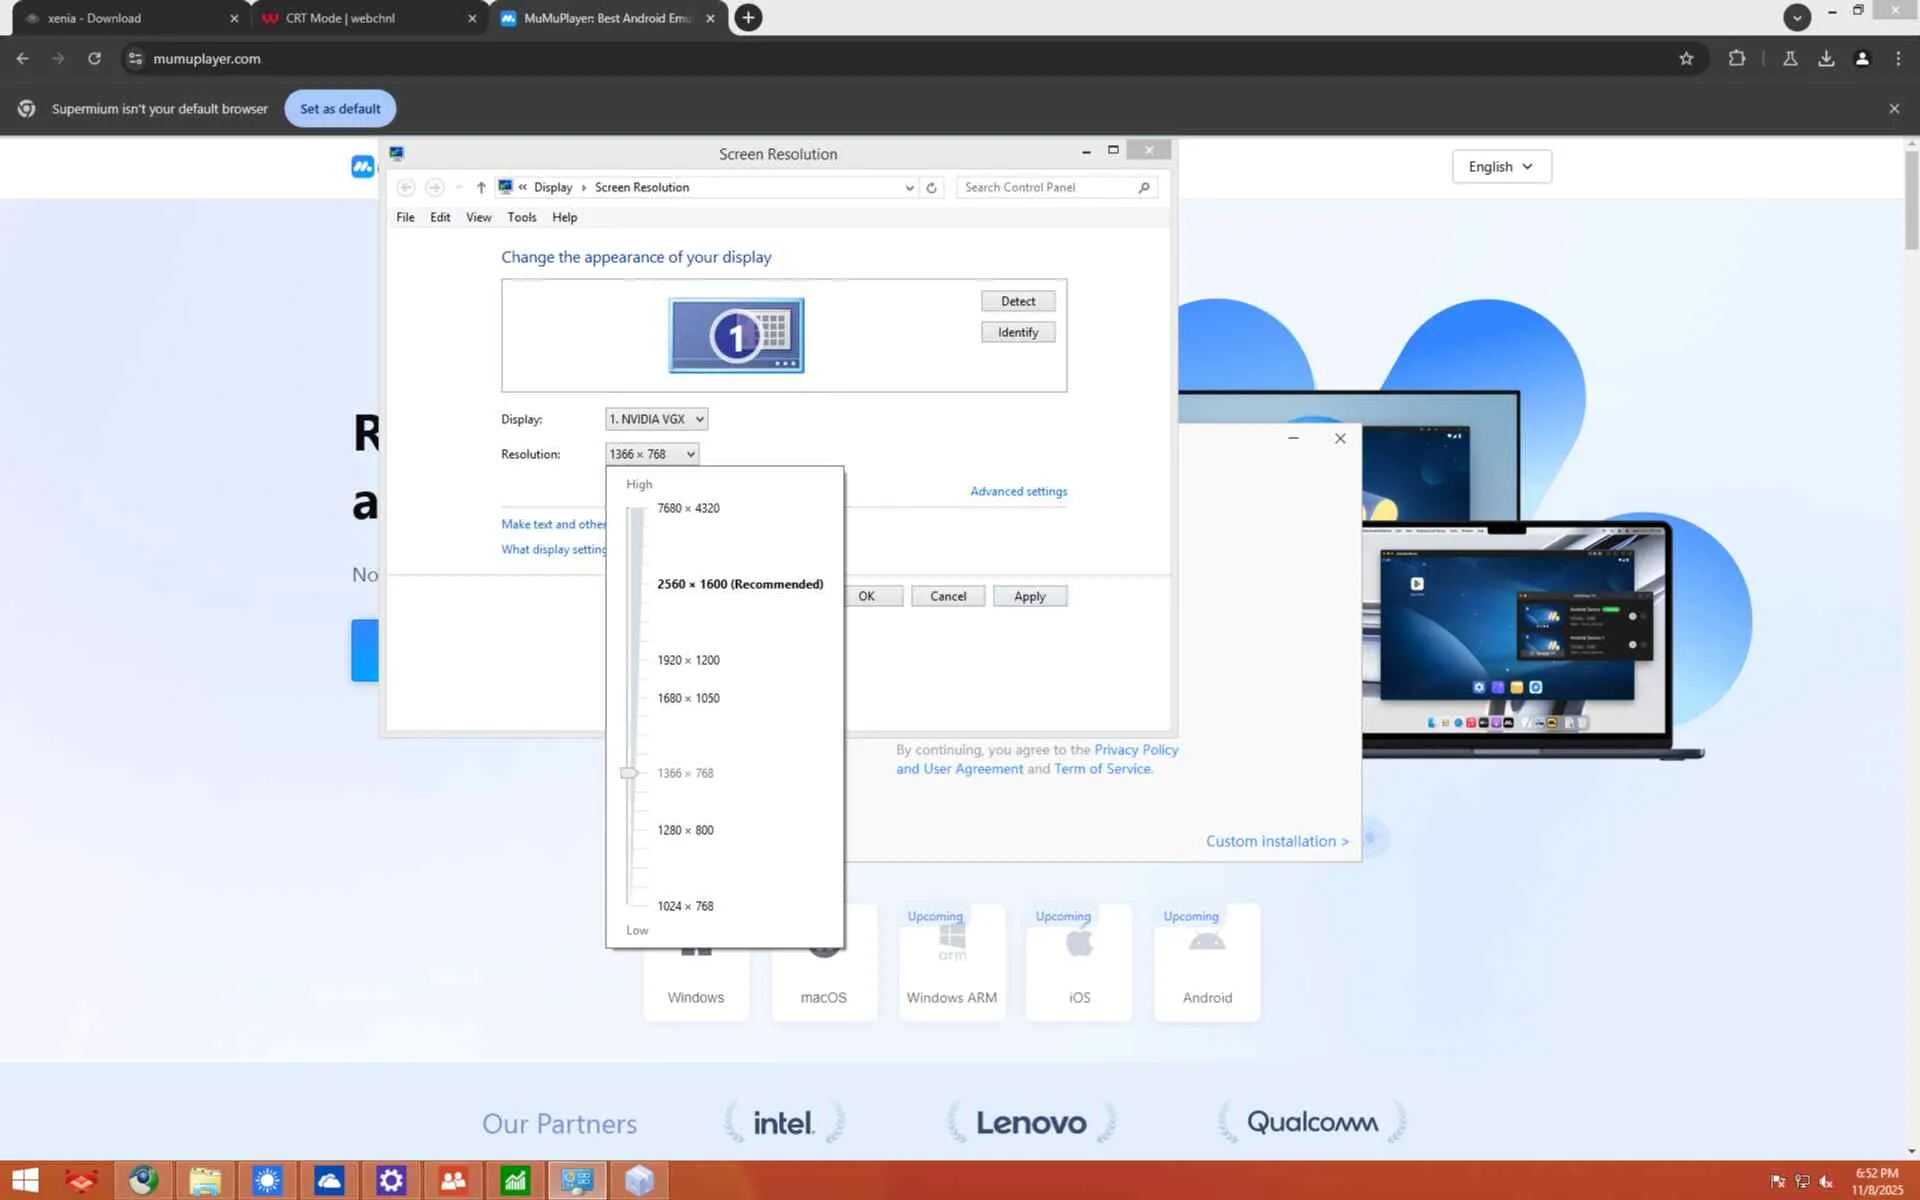Select monitor 1 display thumbnail
Viewport: 1920px width, 1200px height.
coord(736,335)
